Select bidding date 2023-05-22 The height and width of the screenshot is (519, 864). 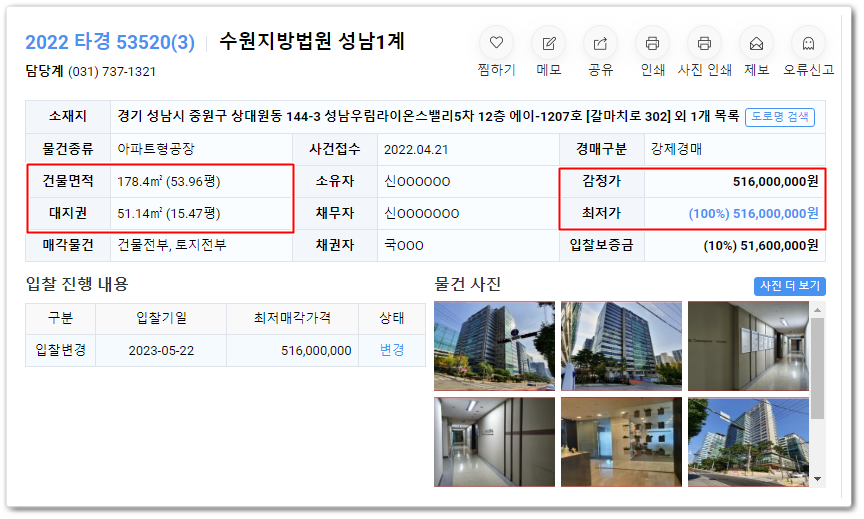pyautogui.click(x=161, y=350)
